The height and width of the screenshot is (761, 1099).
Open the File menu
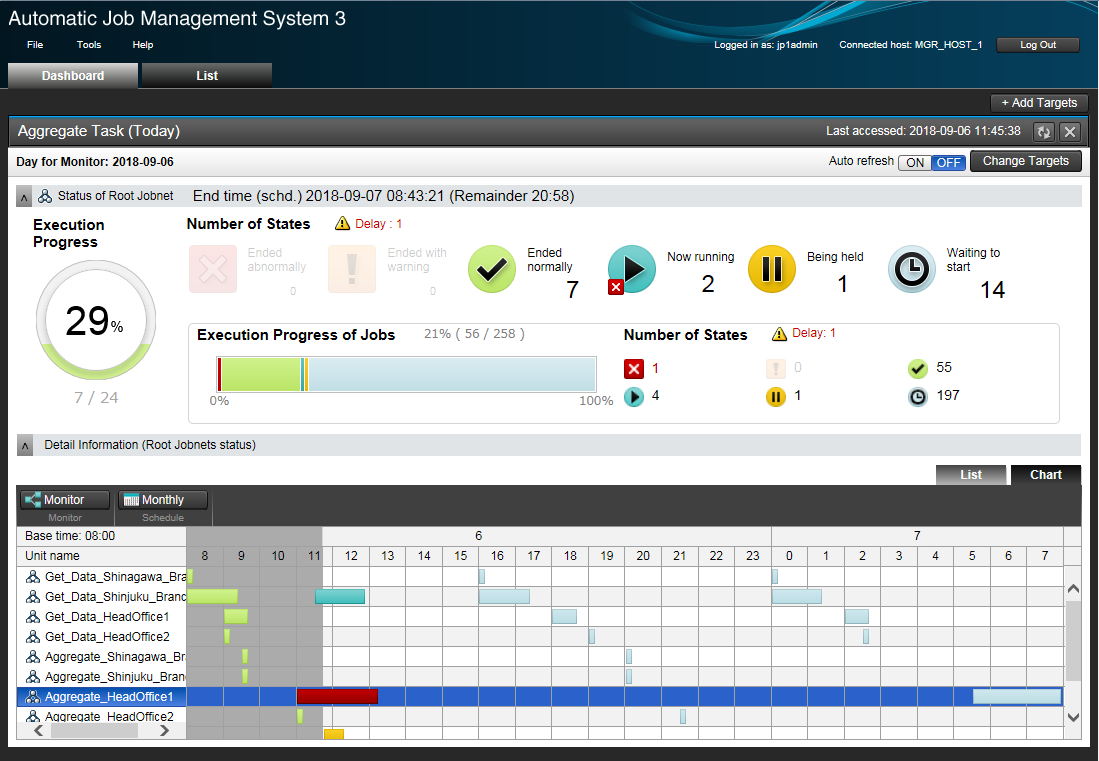coord(35,44)
